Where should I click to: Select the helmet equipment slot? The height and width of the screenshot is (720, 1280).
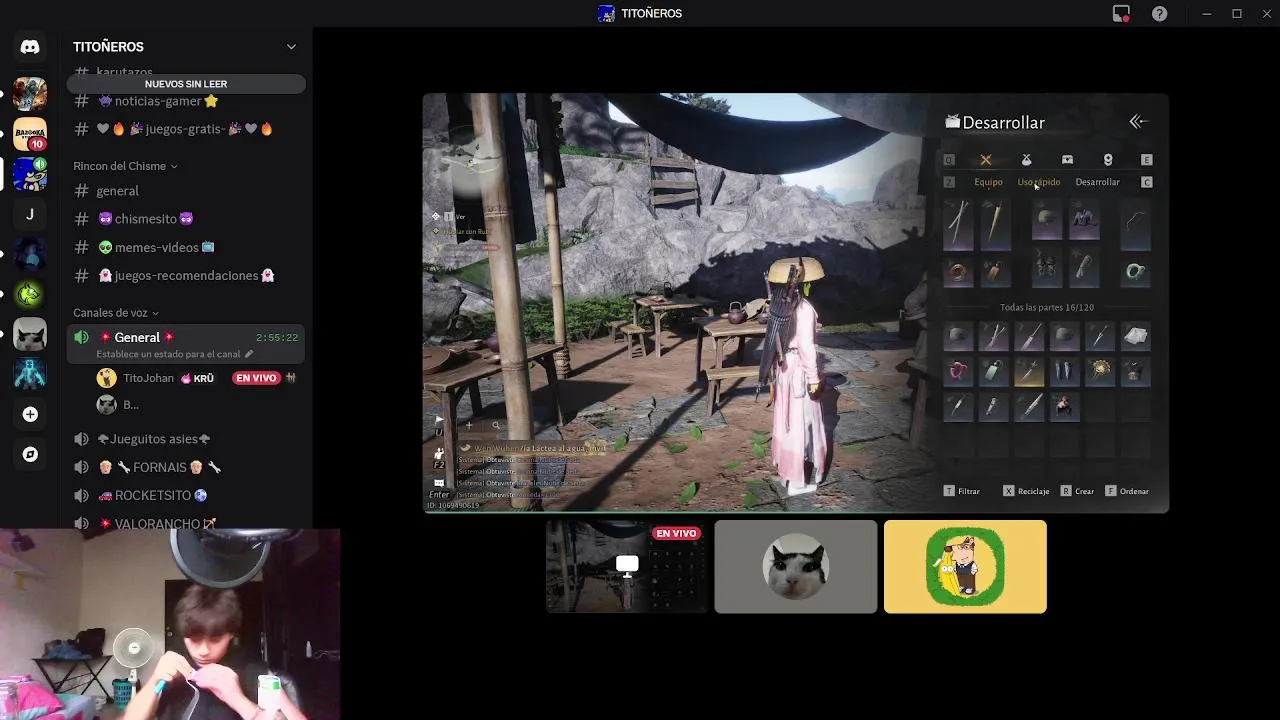(x=1047, y=220)
